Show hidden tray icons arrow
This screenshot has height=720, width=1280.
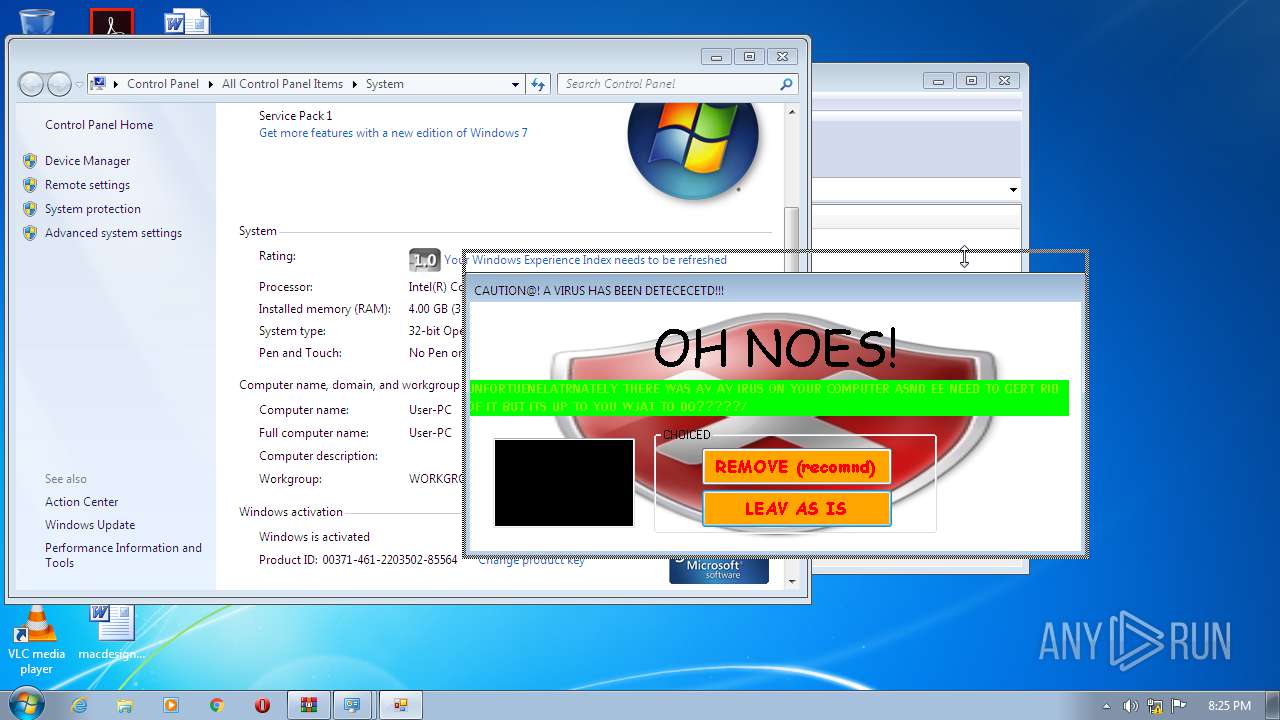[x=1106, y=705]
